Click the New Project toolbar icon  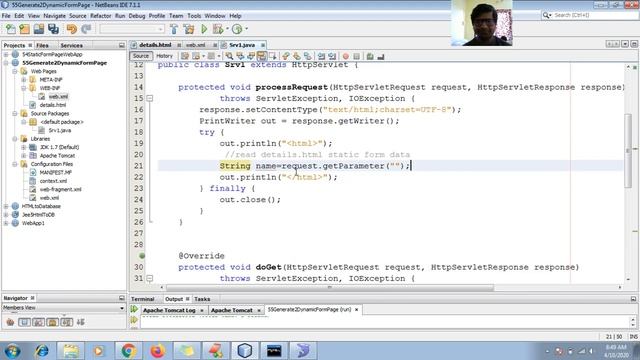24,29
